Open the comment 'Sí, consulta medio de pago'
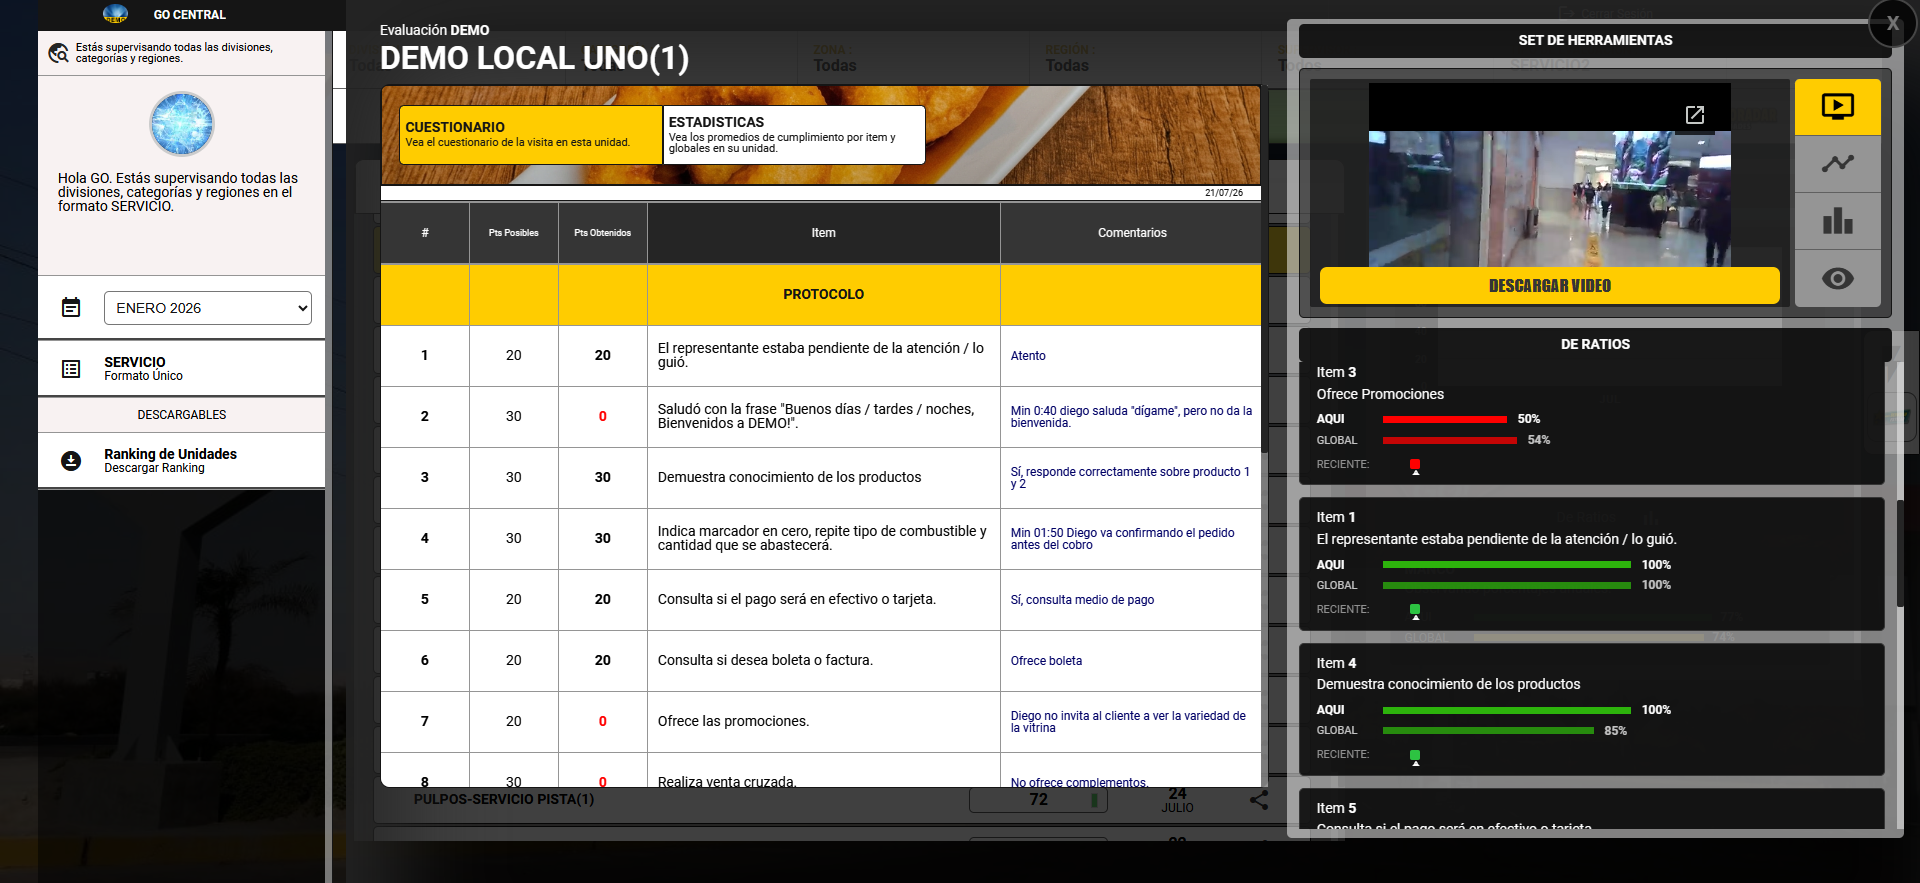Screen dimensions: 1920x883 coord(1082,600)
